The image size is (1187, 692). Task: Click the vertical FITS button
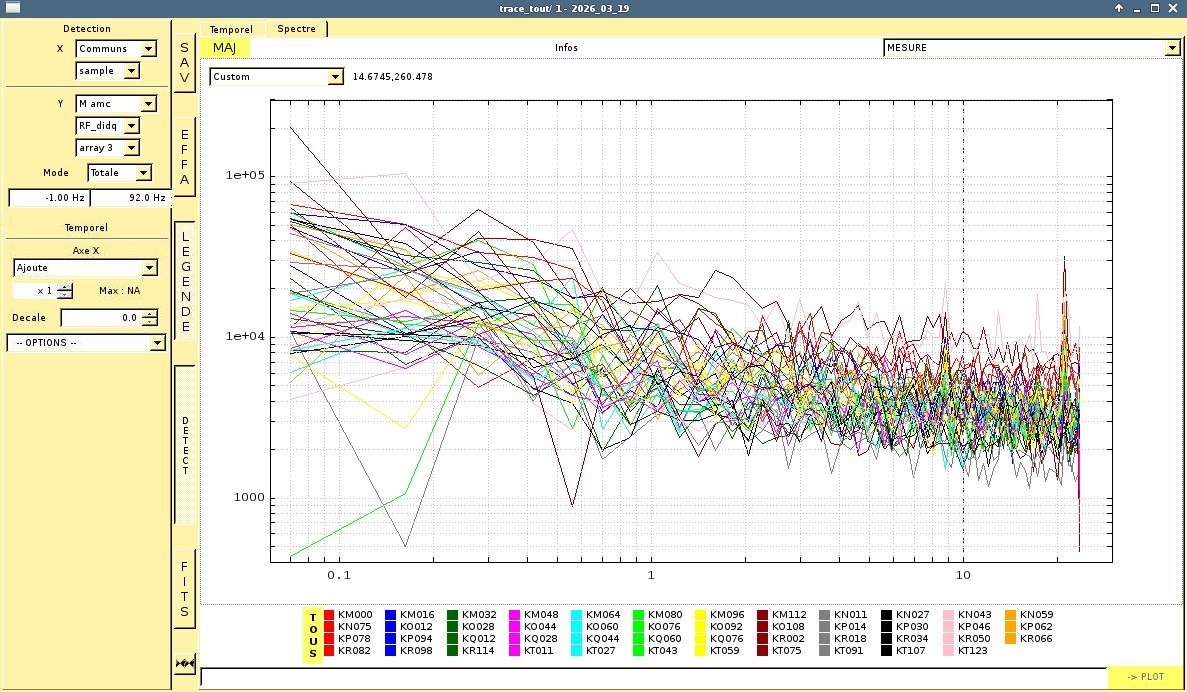[x=185, y=589]
